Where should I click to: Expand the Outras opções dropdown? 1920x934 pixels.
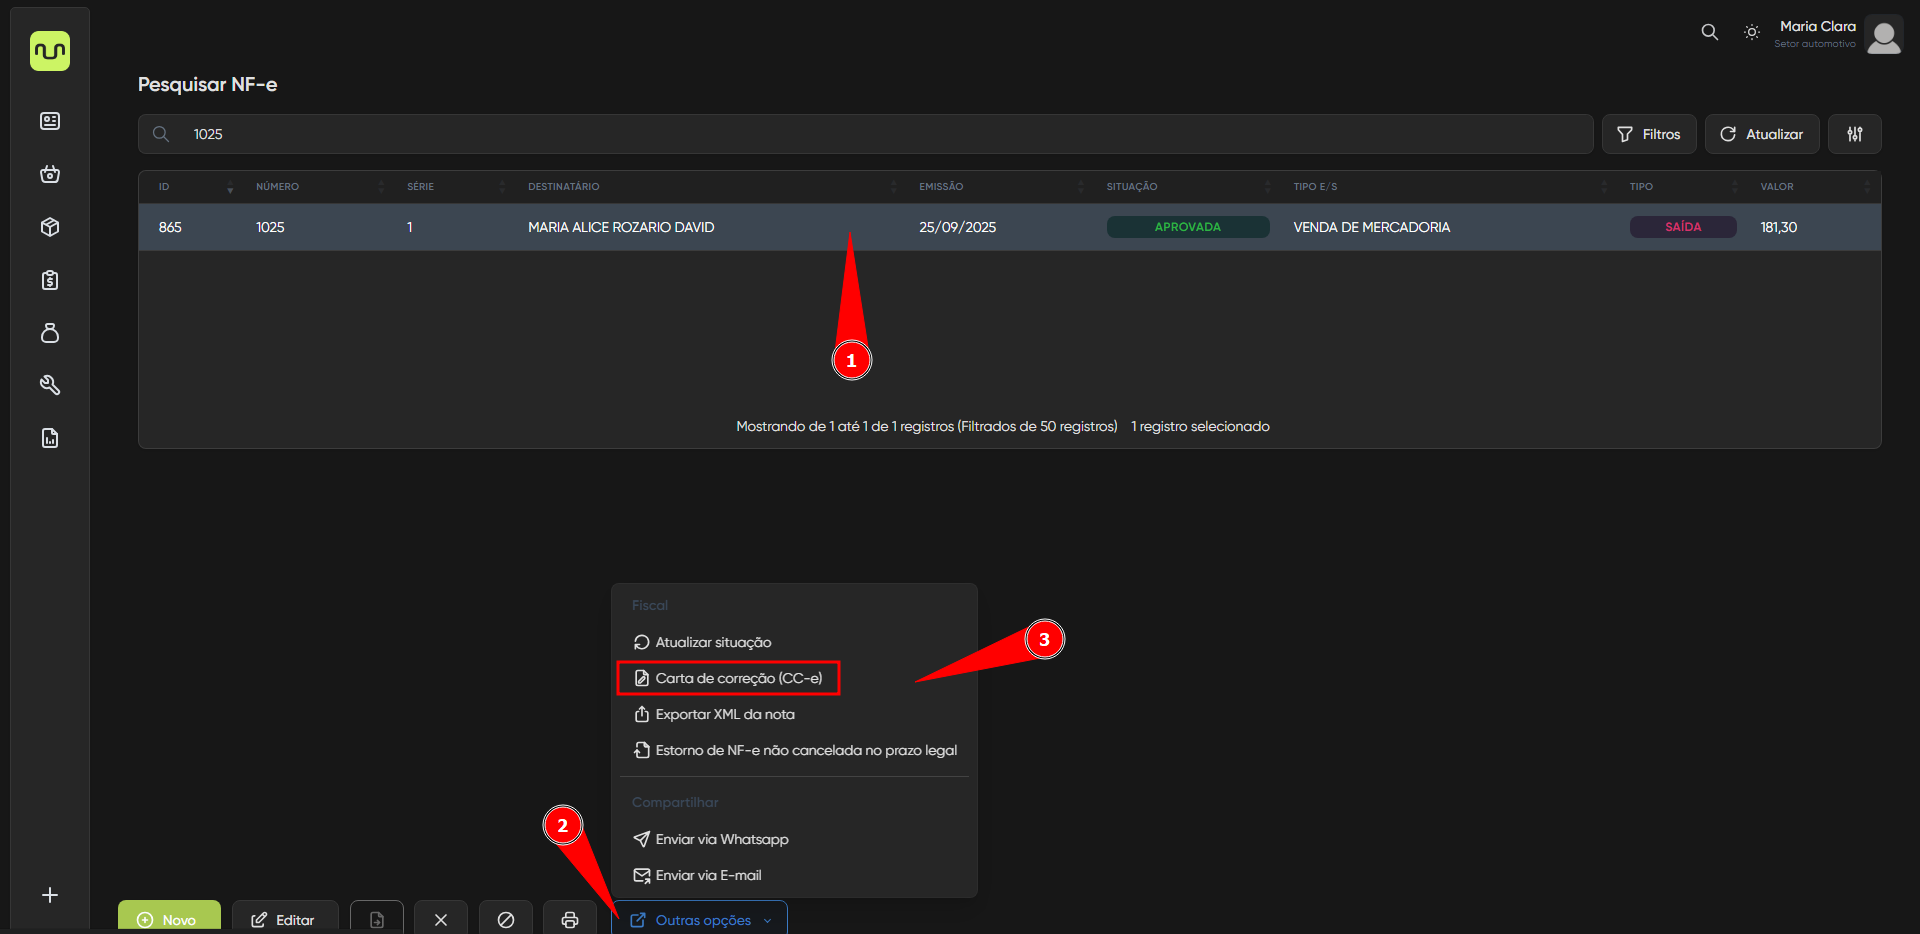tap(700, 919)
